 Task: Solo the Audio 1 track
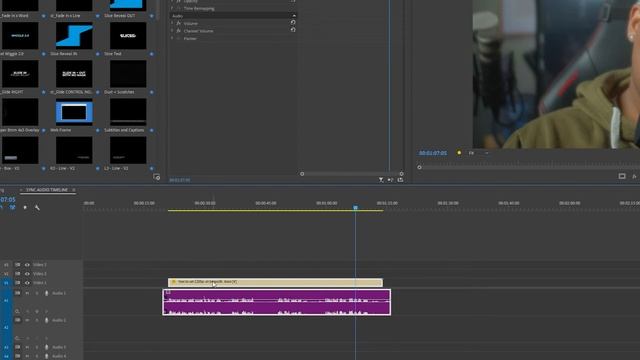click(x=37, y=293)
